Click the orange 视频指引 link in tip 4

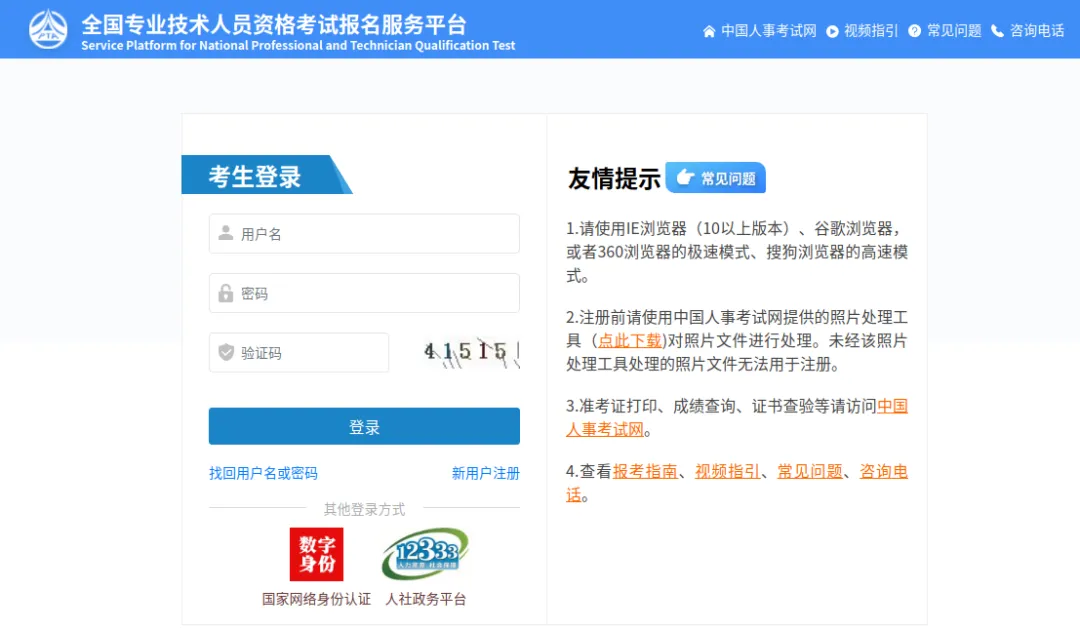[x=727, y=472]
